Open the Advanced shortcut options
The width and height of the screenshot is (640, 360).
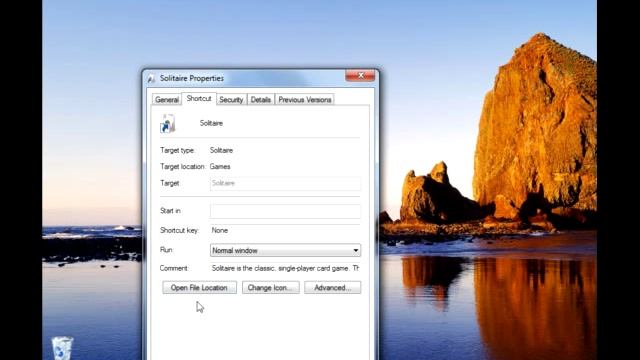point(332,288)
